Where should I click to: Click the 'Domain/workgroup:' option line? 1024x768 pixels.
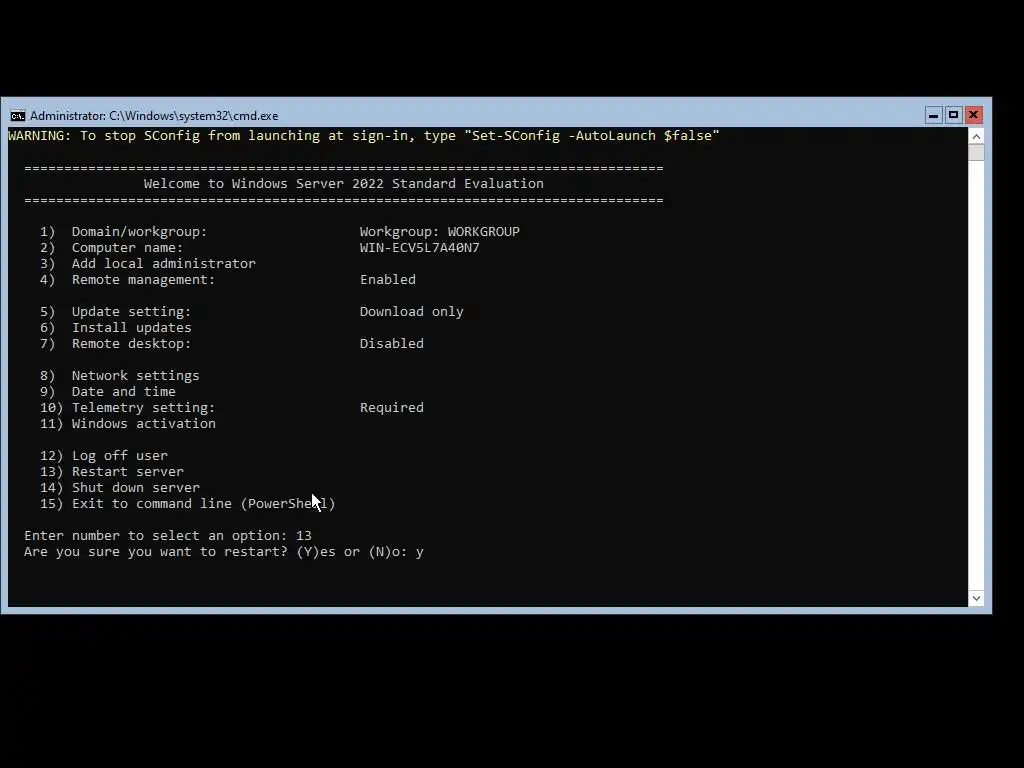[x=123, y=232]
